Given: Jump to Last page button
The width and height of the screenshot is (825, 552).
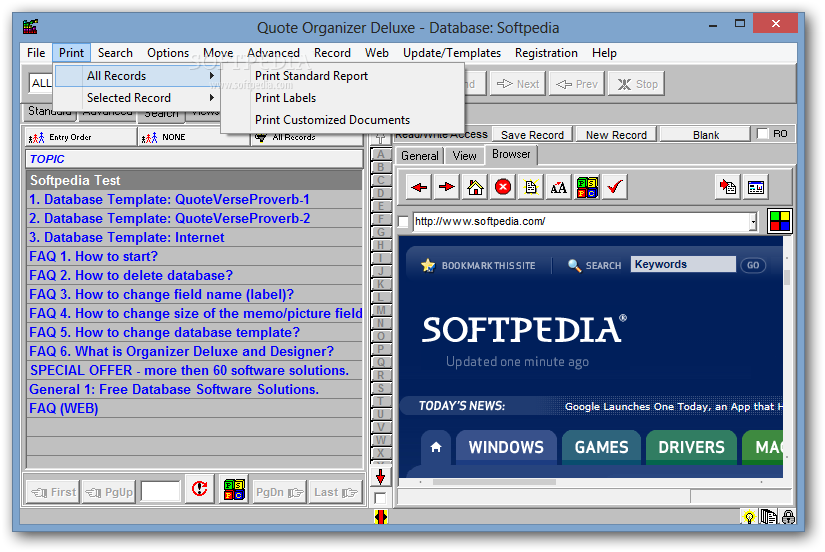Looking at the screenshot, I should [335, 491].
